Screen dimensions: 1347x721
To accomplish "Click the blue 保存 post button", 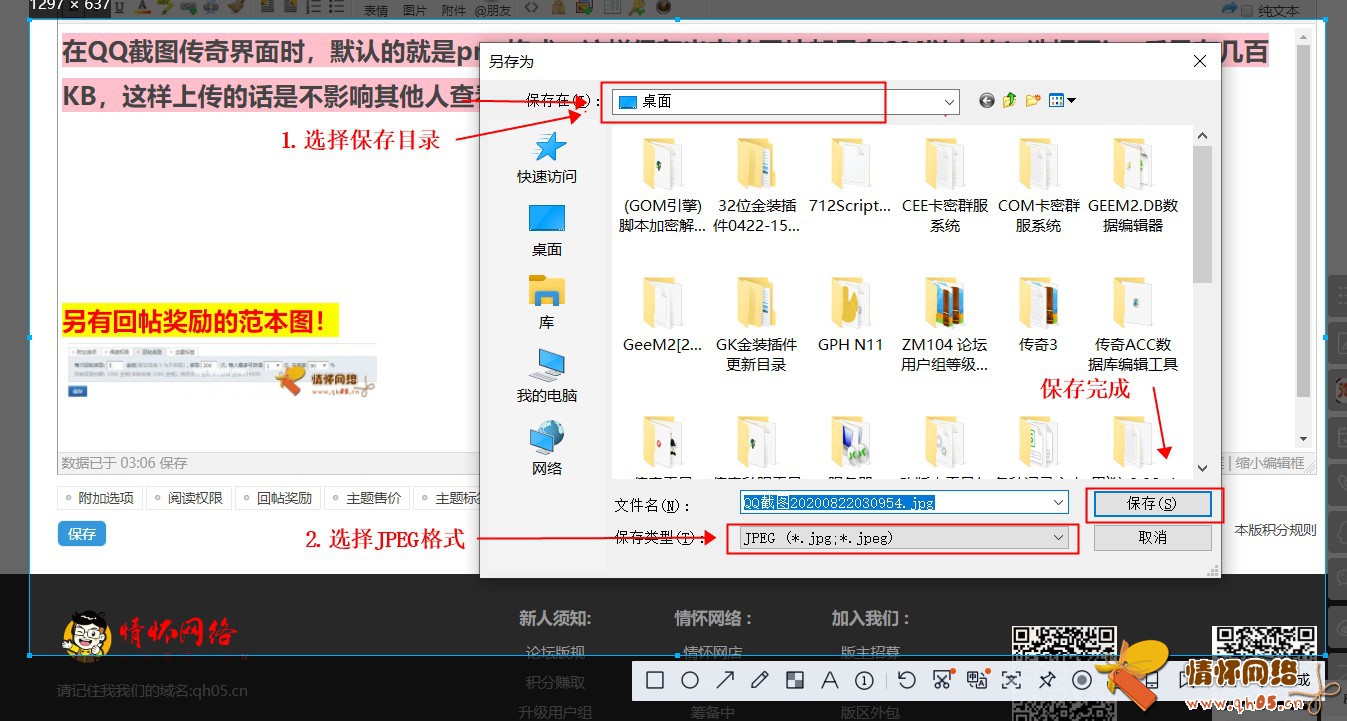I will coord(82,534).
